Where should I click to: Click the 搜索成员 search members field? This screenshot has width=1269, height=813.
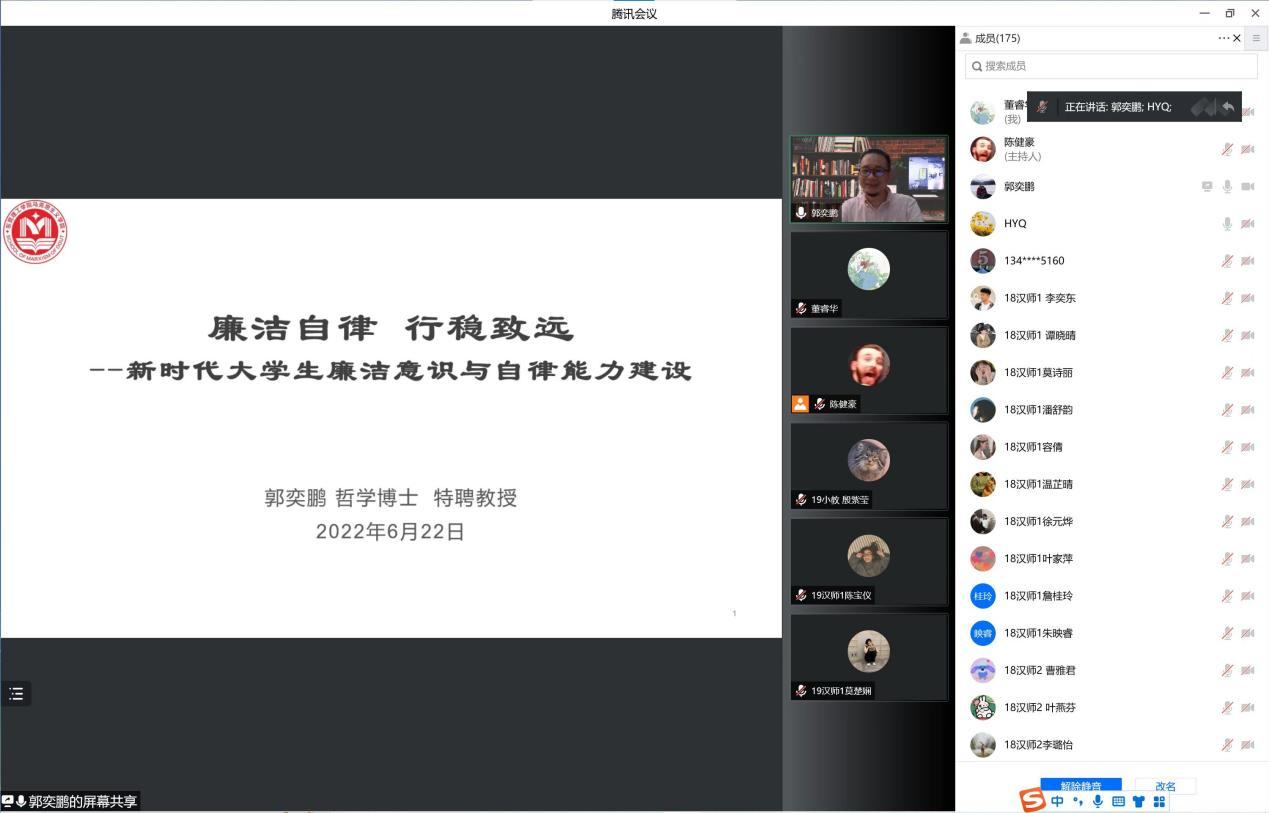pyautogui.click(x=1110, y=66)
